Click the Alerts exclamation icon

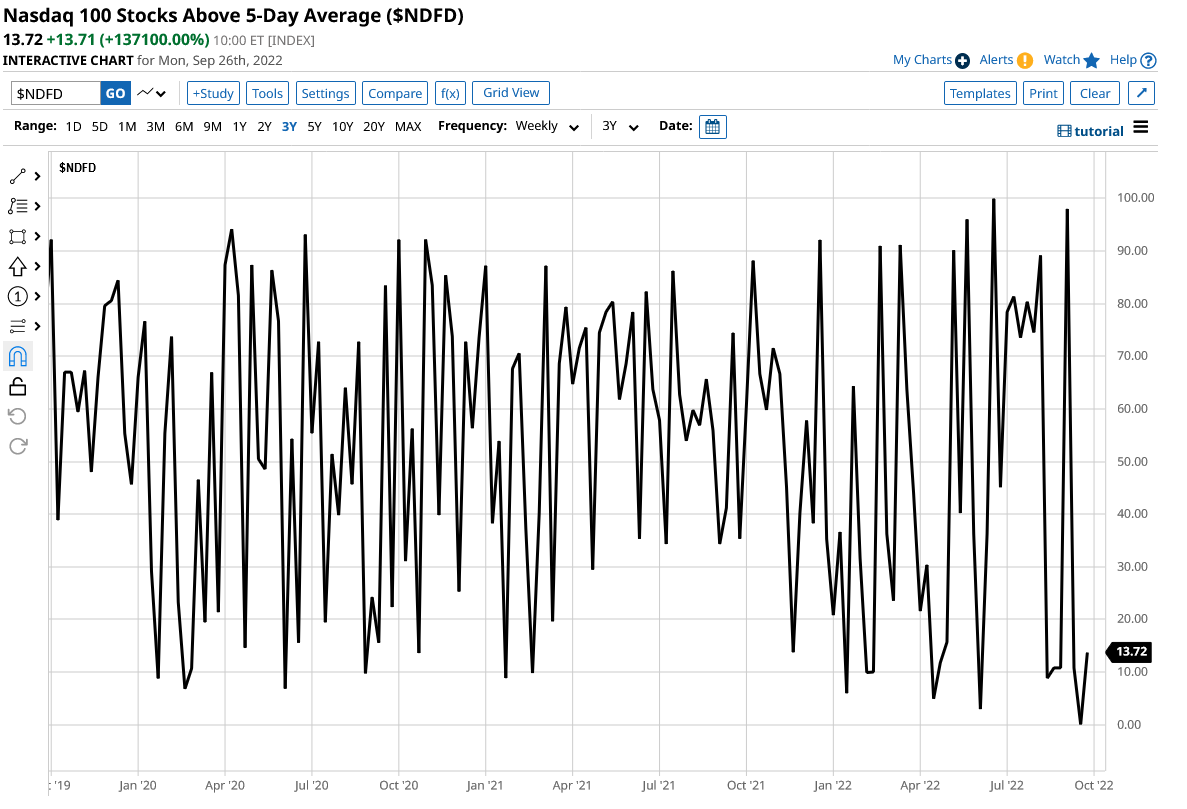1025,61
